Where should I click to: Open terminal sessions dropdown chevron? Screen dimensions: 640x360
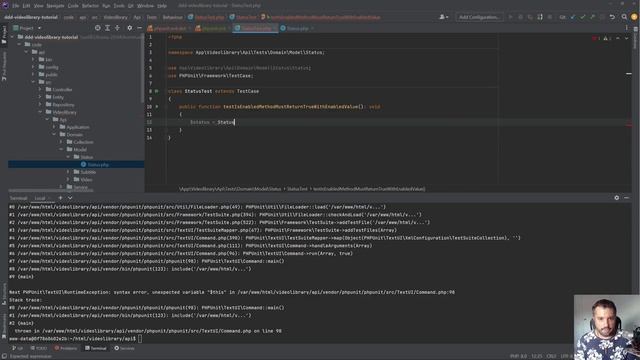(x=70, y=198)
